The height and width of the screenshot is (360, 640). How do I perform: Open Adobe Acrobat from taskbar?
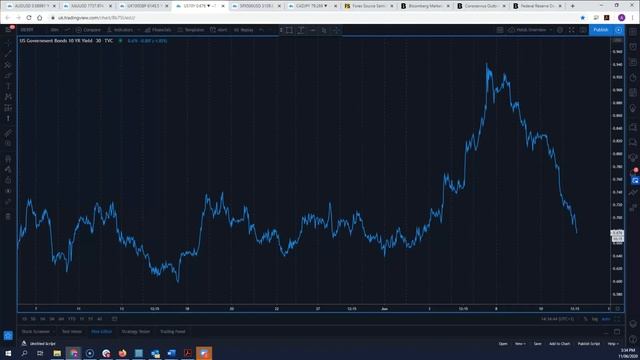coord(188,353)
